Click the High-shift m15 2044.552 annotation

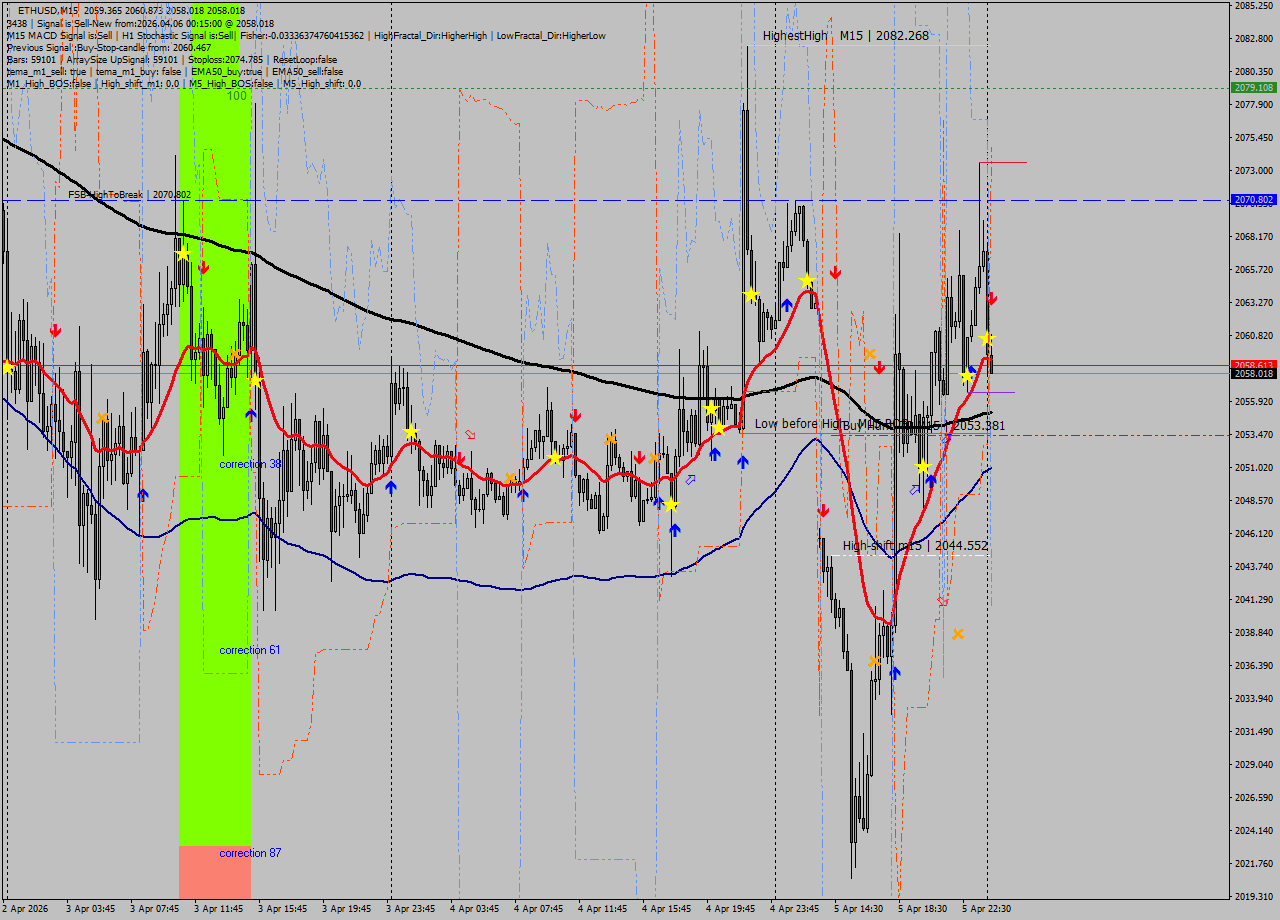(x=915, y=546)
